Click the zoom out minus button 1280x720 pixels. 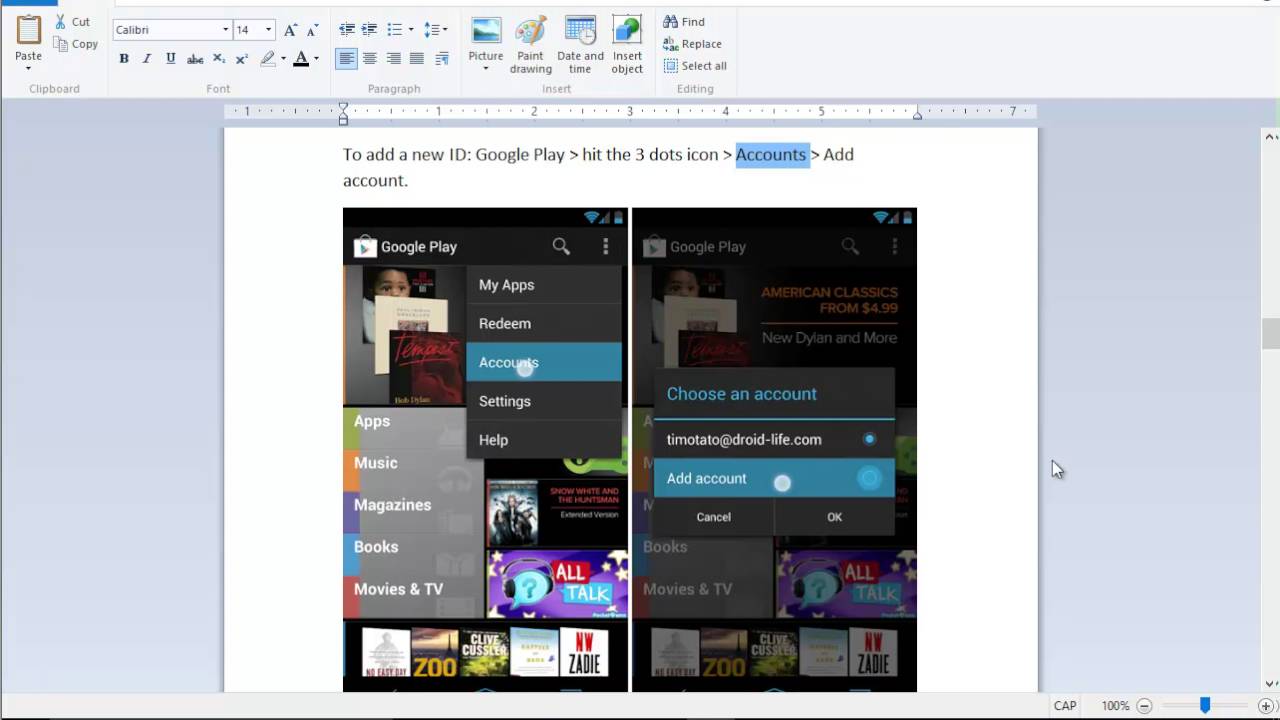tap(1145, 706)
